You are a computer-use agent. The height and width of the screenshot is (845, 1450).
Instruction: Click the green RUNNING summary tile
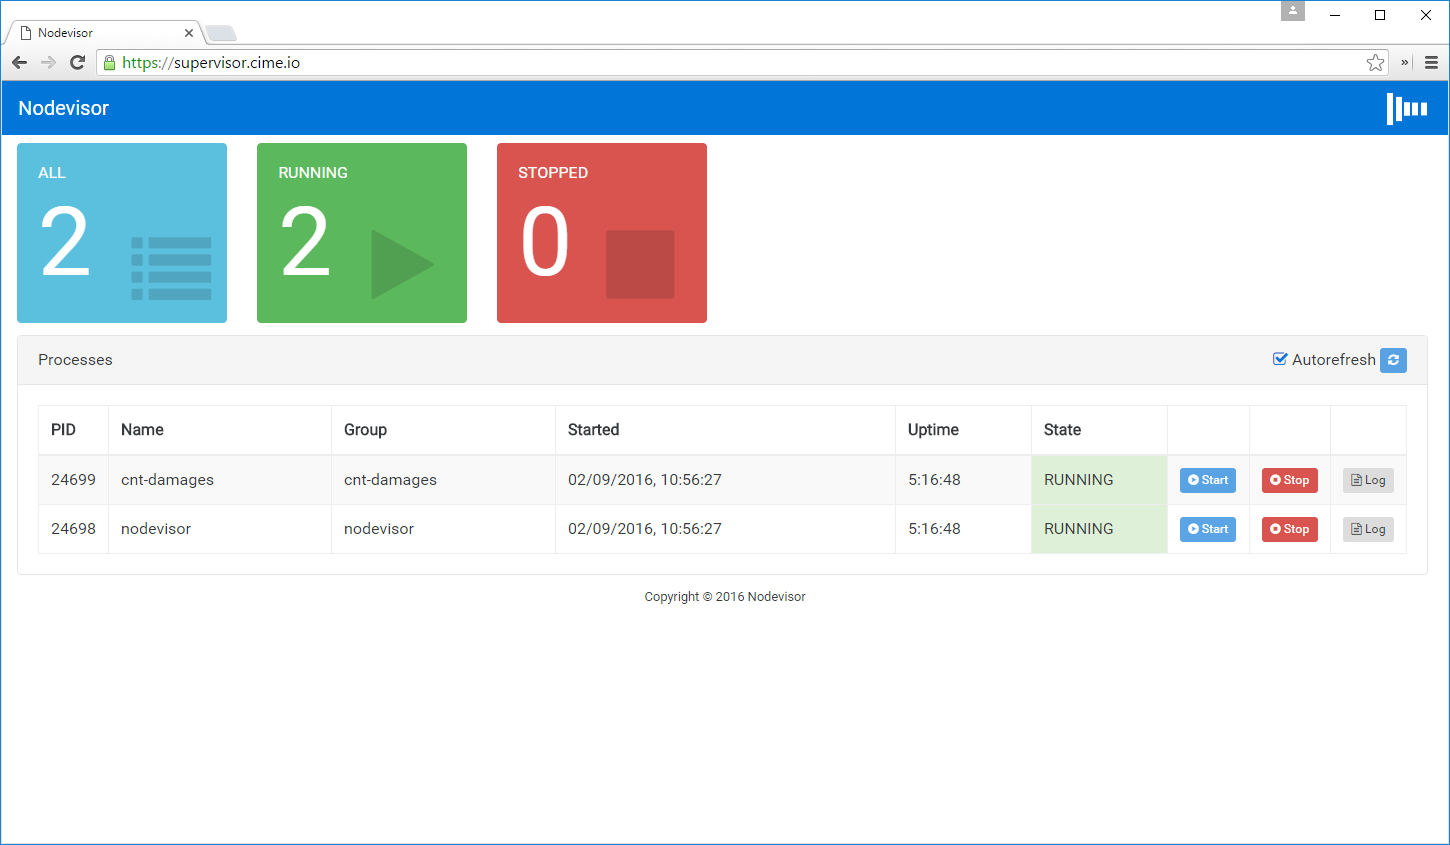click(361, 233)
